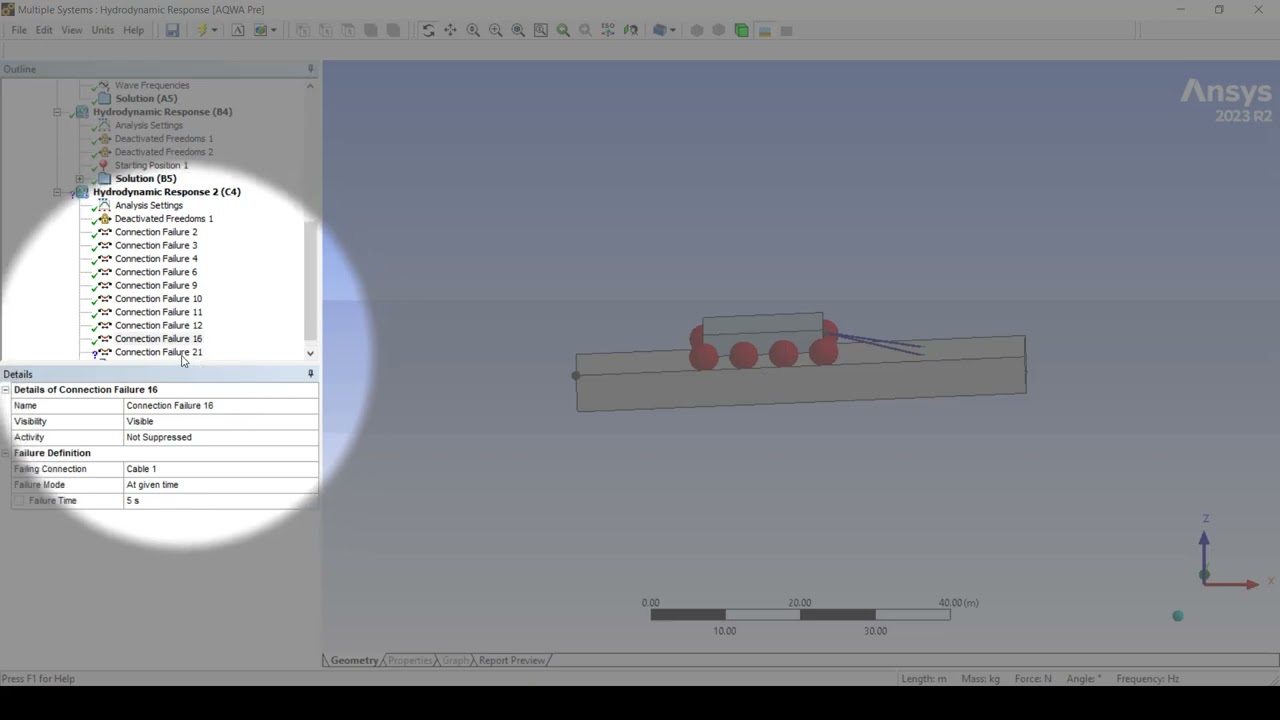The image size is (1280, 720).
Task: Collapse Hydrodynamic Response 2 (C4) node
Action: 57,192
